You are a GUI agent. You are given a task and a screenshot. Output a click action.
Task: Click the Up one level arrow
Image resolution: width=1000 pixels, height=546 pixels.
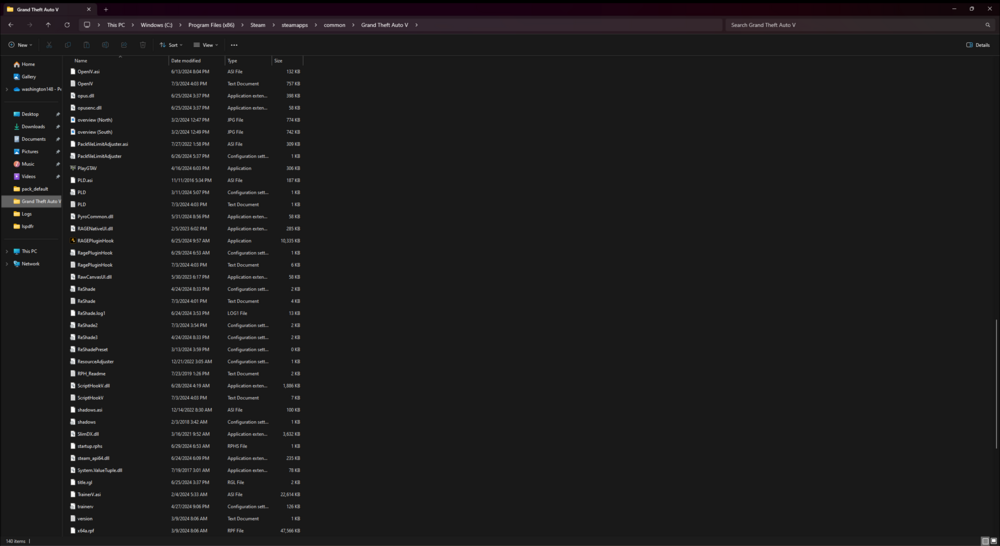[48, 25]
